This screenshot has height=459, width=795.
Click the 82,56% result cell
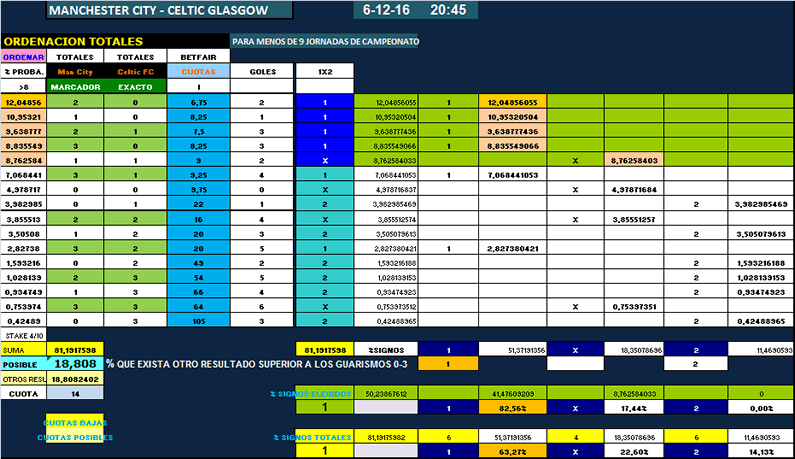[512, 408]
